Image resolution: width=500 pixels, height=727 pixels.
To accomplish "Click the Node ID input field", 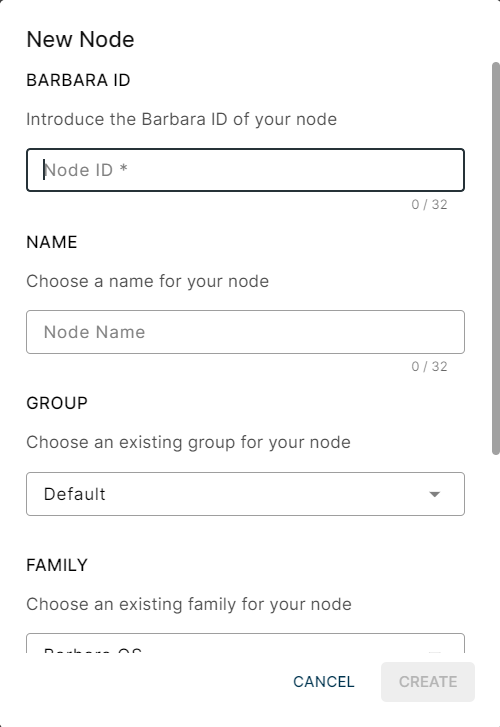I will click(245, 170).
